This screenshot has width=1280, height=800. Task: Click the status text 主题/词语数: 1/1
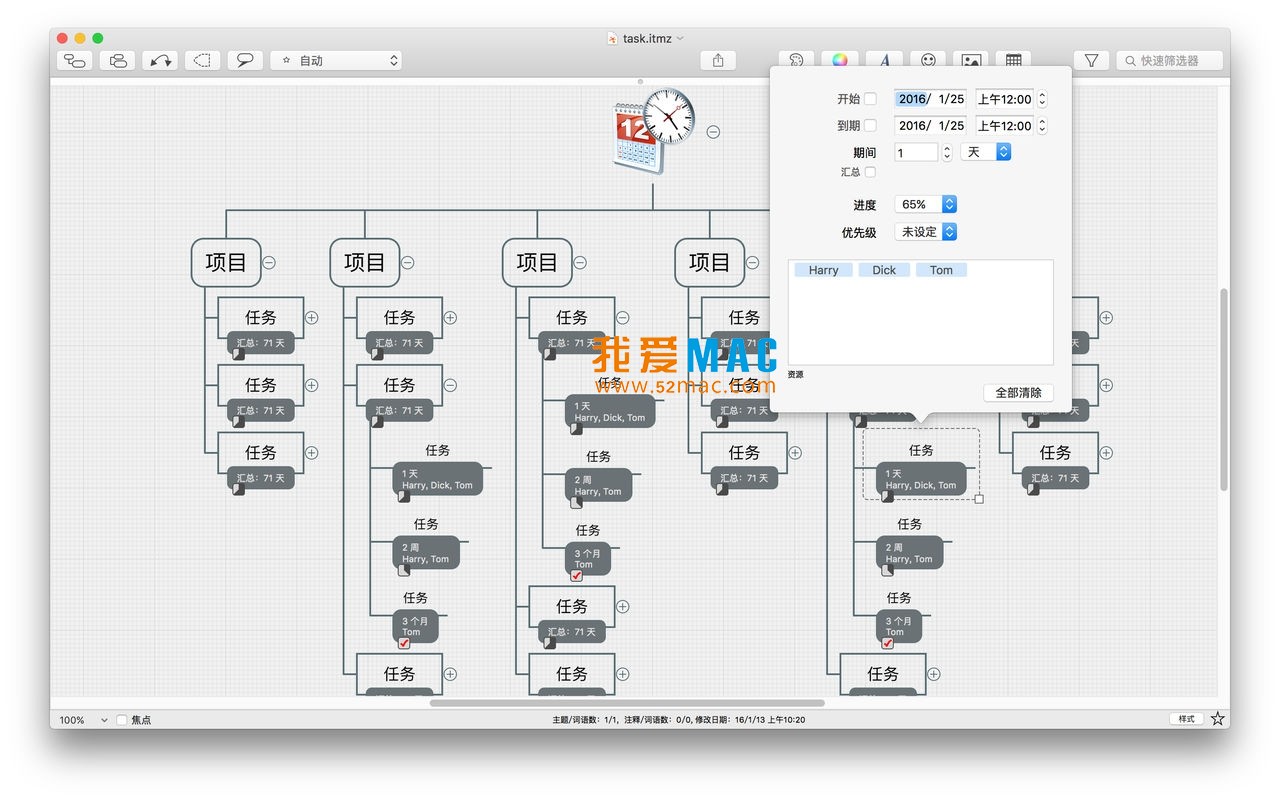[x=585, y=719]
